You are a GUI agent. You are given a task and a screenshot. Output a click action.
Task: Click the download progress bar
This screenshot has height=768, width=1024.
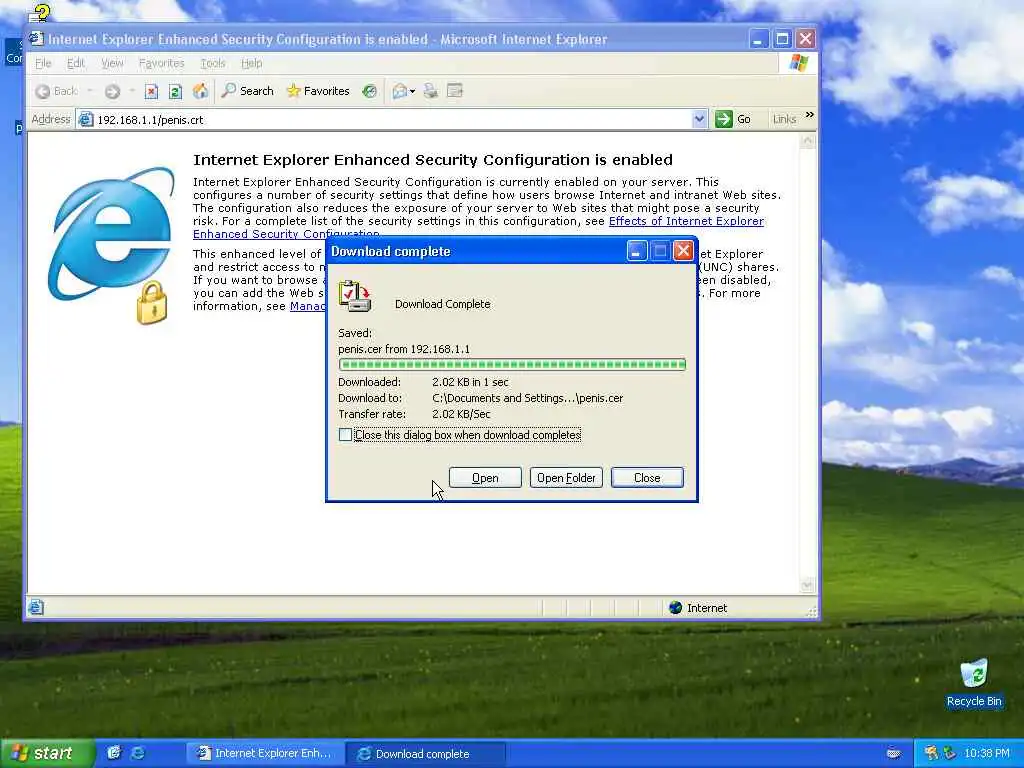(x=512, y=364)
